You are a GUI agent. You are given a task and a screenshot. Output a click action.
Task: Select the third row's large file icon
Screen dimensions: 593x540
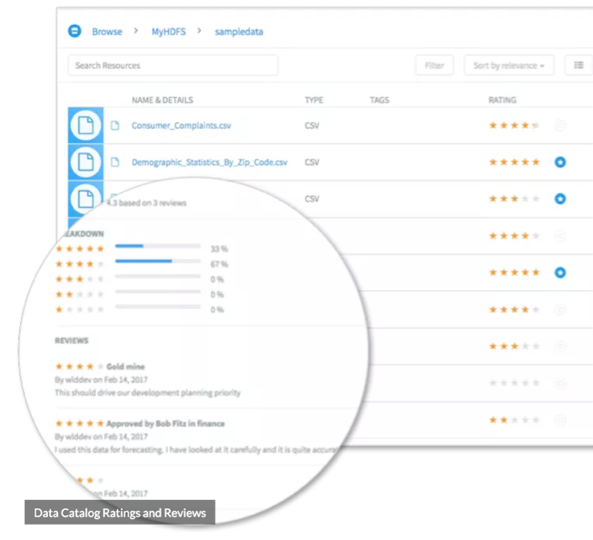coord(85,198)
